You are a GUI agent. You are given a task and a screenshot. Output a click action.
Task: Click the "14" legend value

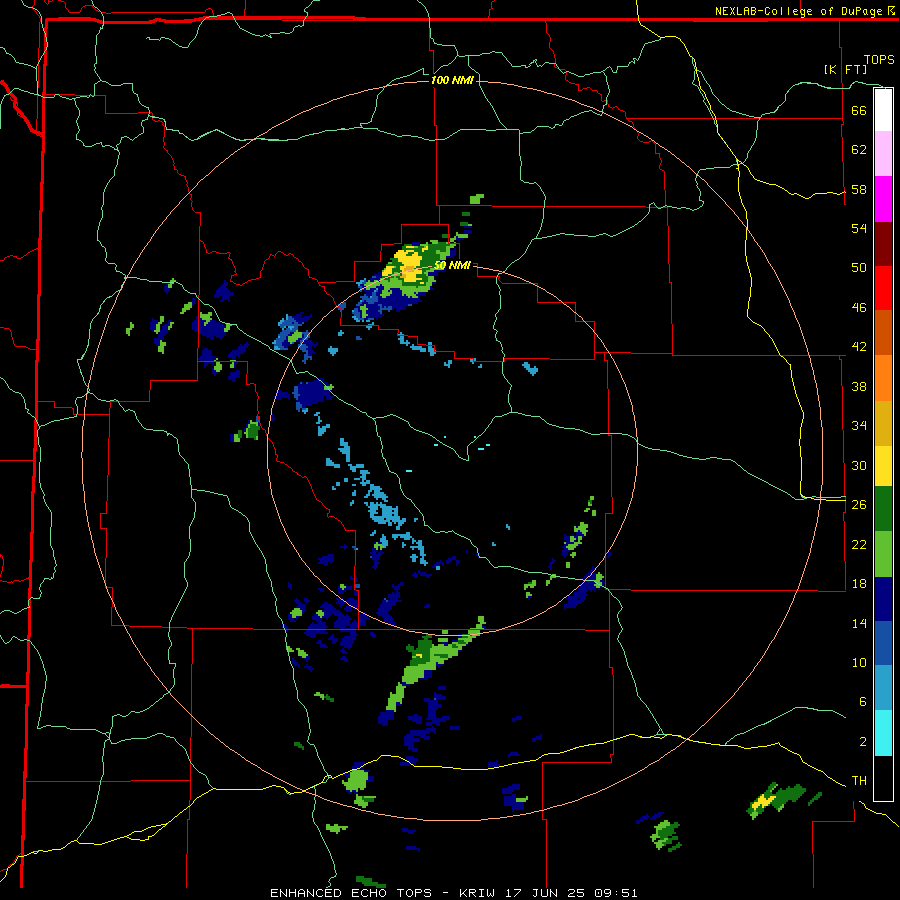click(x=859, y=623)
